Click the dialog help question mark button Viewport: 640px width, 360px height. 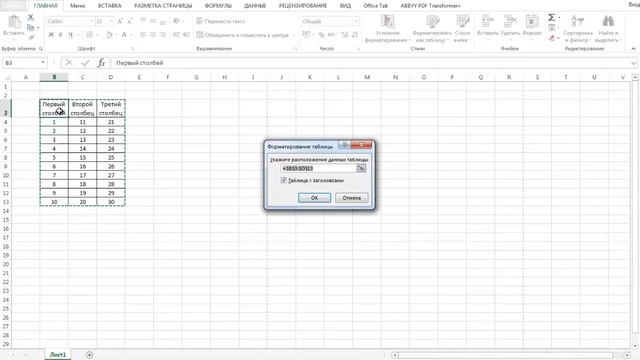(344, 145)
